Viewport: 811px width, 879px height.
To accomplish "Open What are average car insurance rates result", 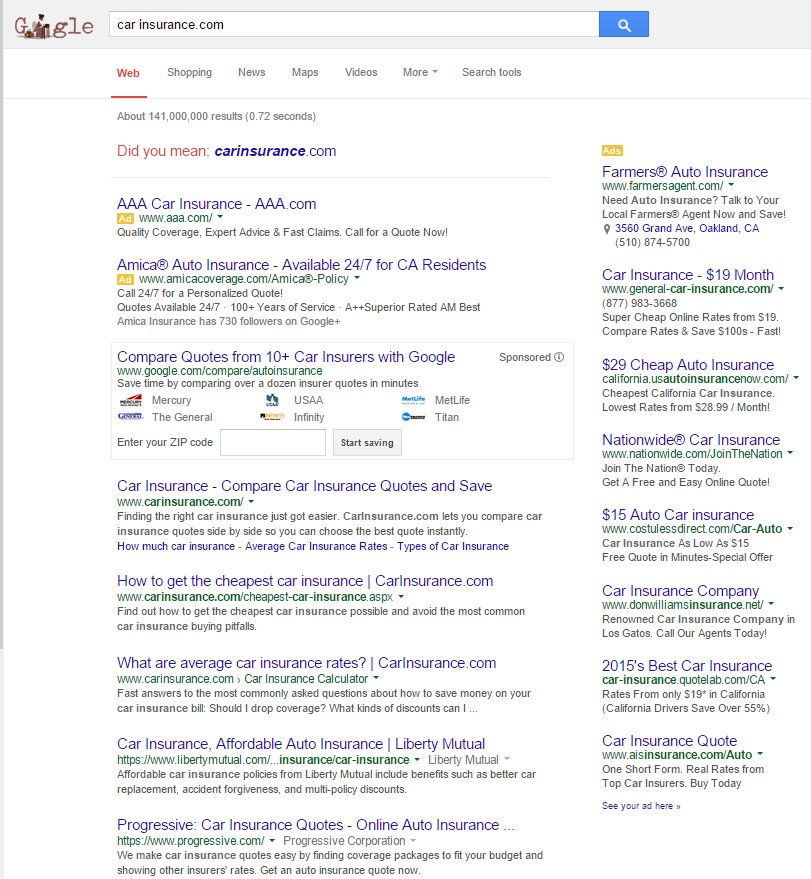I will pos(307,663).
